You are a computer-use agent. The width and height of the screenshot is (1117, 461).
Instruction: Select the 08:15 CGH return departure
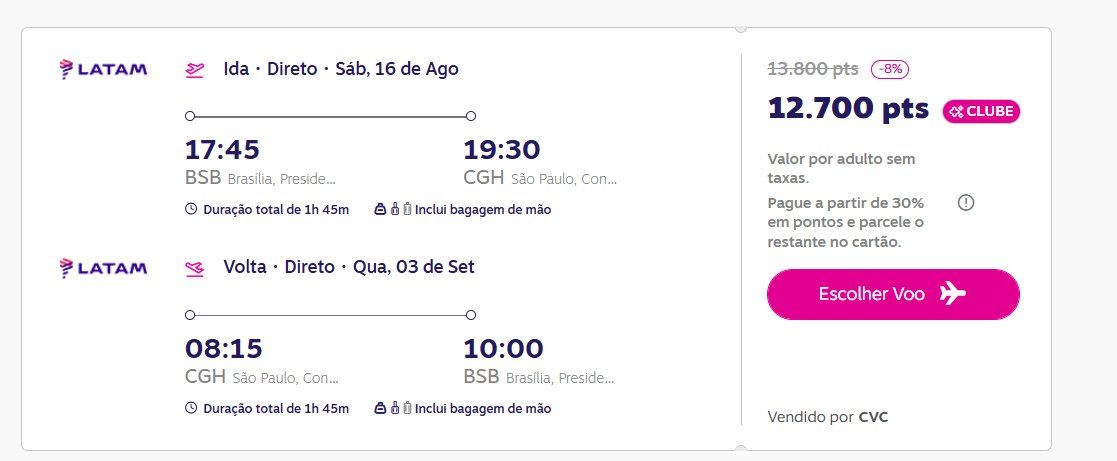point(224,349)
